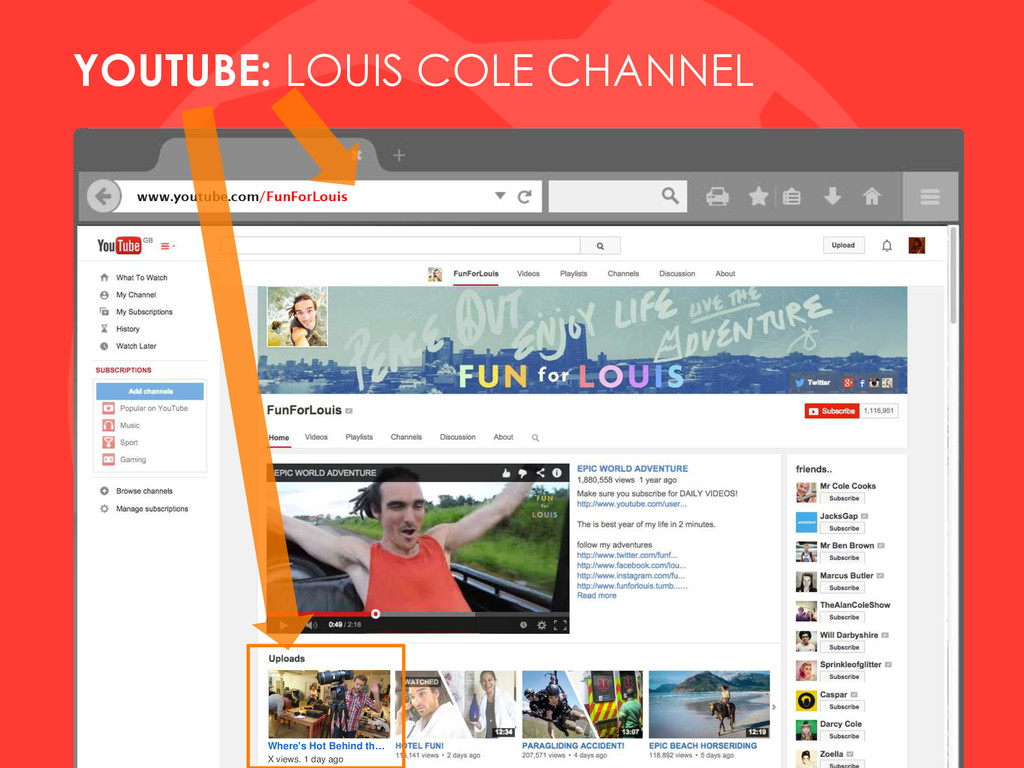Click the printer icon in browser toolbar
This screenshot has height=768, width=1024.
pyautogui.click(x=717, y=196)
